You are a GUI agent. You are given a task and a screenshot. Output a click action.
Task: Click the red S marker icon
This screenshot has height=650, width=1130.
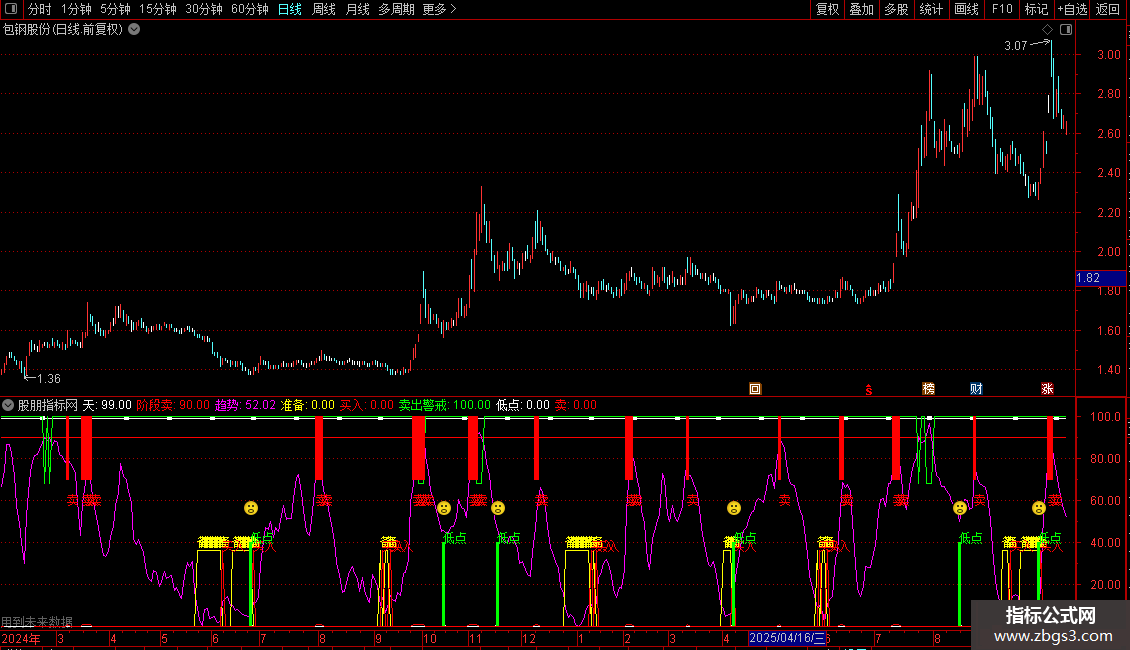[x=869, y=389]
